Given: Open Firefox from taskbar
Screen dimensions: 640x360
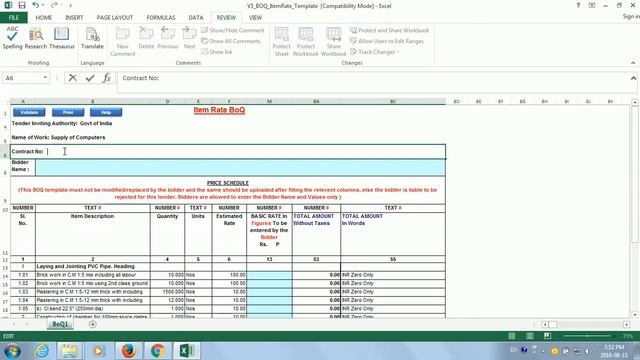Looking at the screenshot, I should (x=128, y=351).
